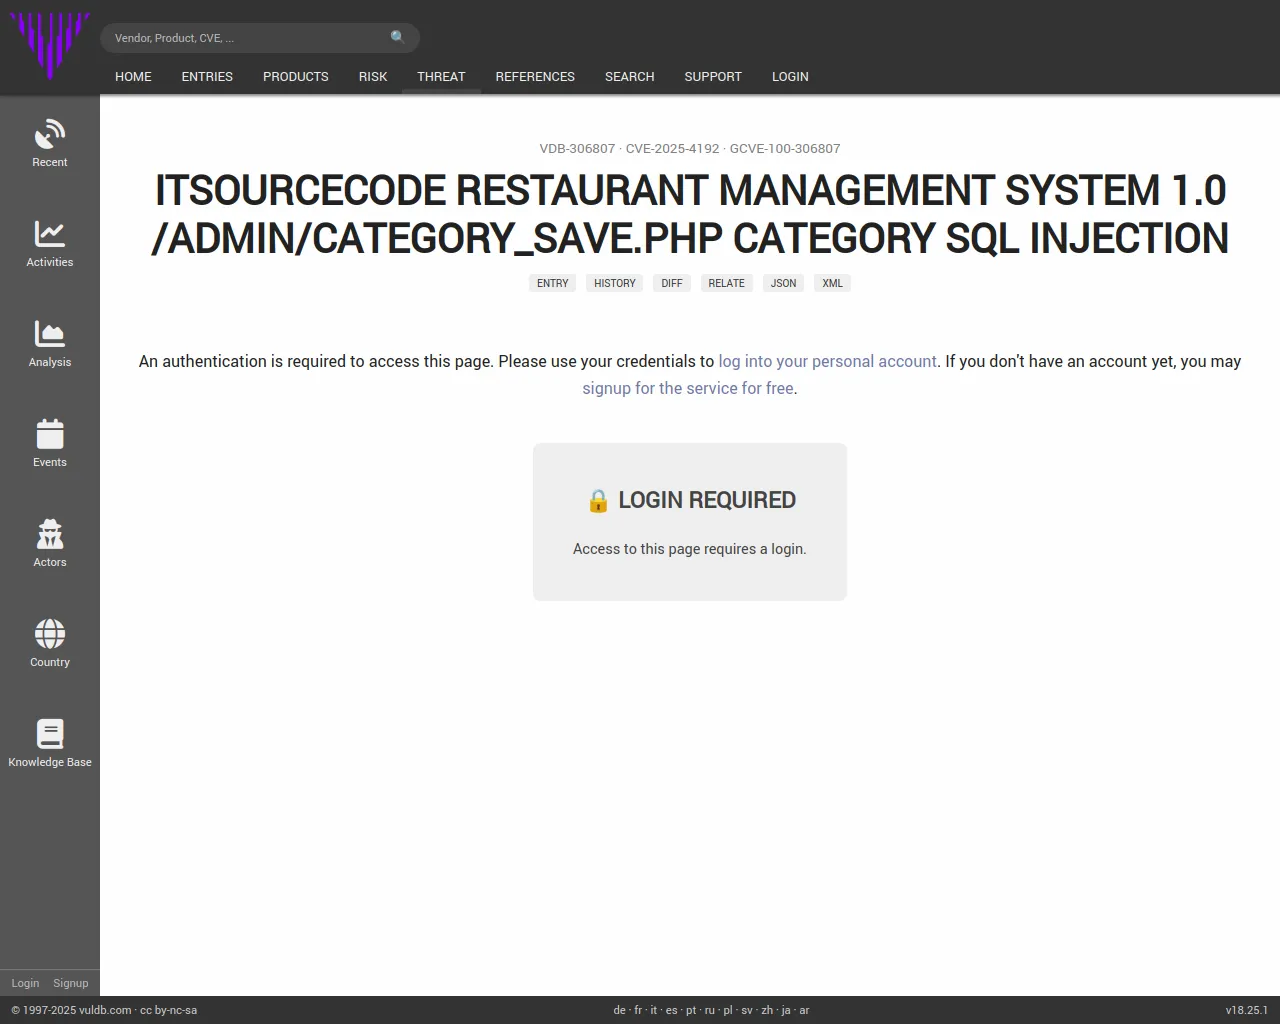Open the Events calendar icon
The image size is (1280, 1024).
coord(50,434)
